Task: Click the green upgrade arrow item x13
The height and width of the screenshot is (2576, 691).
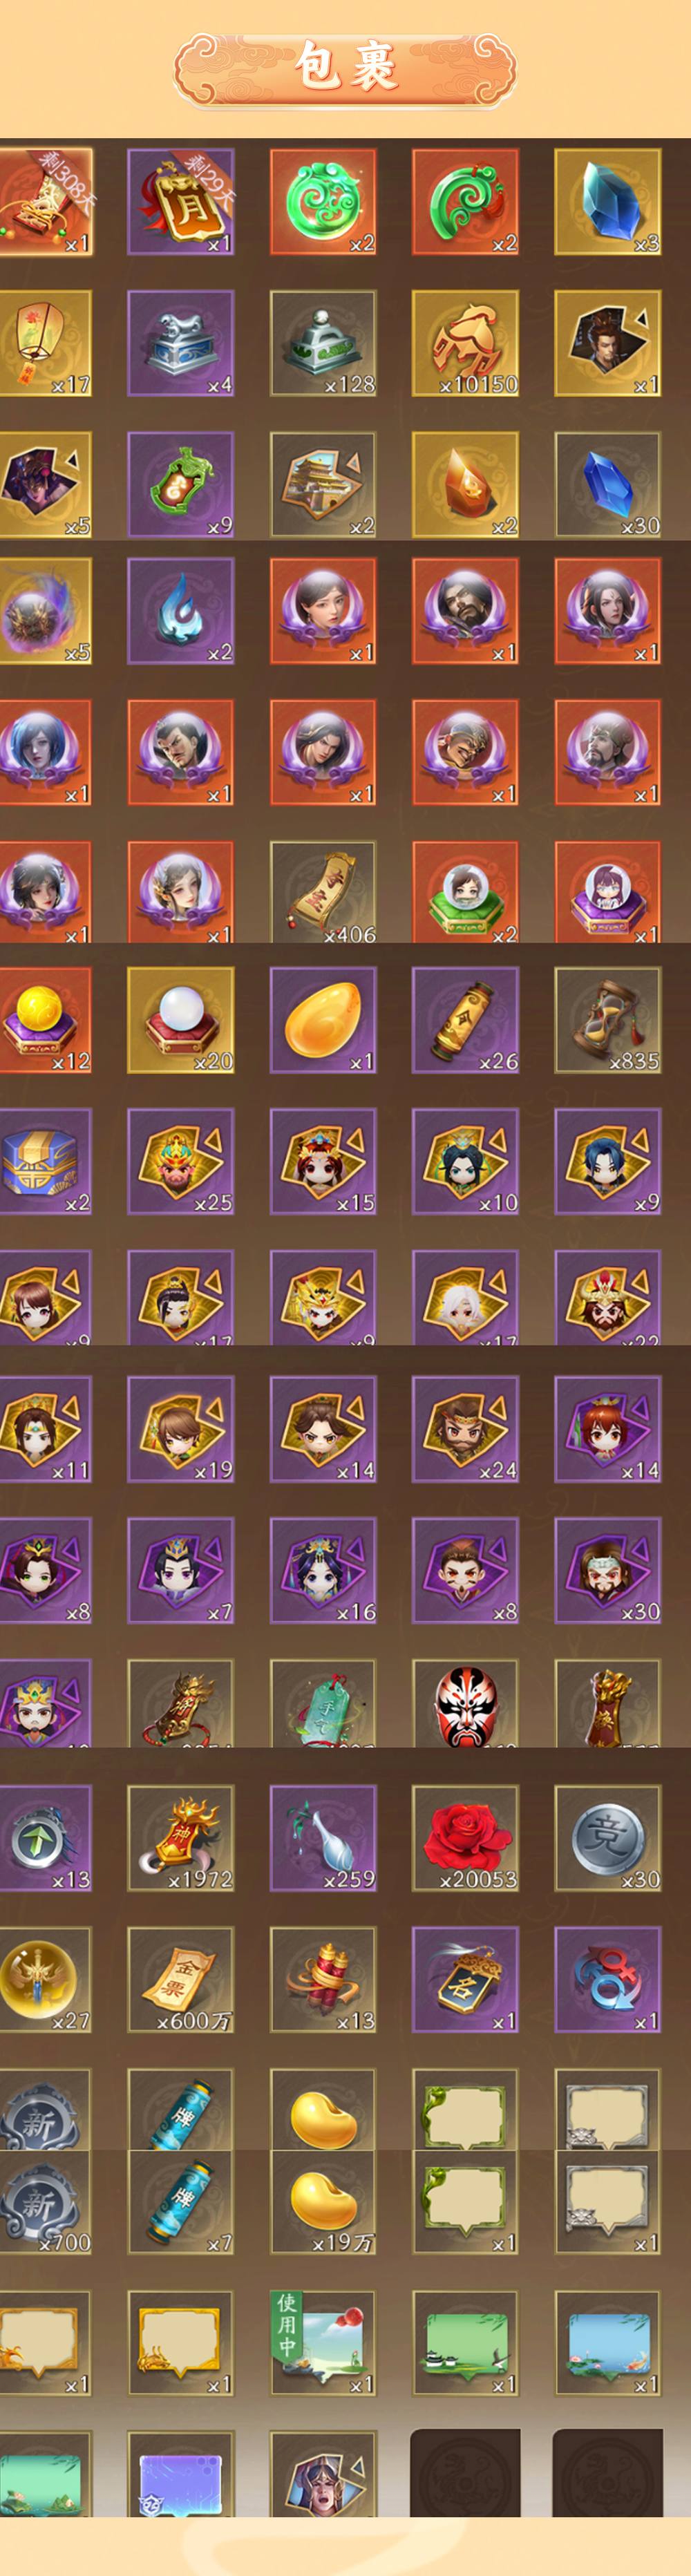Action: pyautogui.click(x=45, y=1838)
